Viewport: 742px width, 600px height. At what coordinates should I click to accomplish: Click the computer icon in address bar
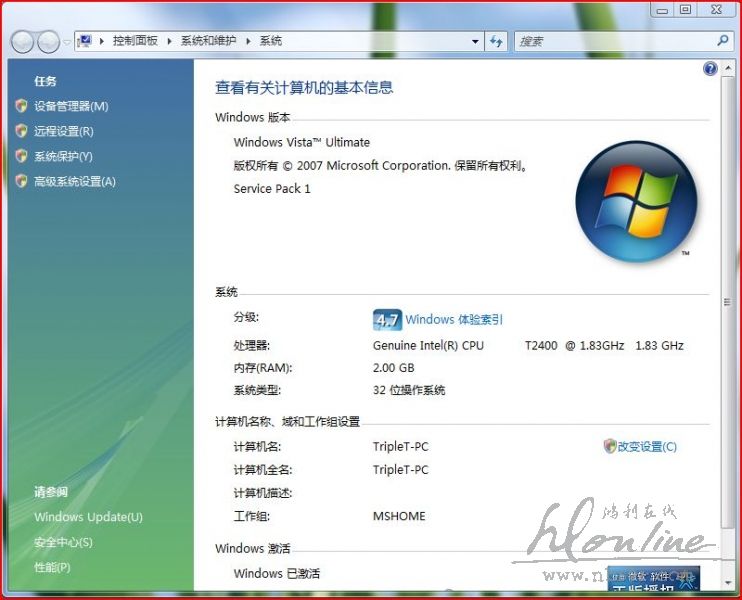(85, 41)
